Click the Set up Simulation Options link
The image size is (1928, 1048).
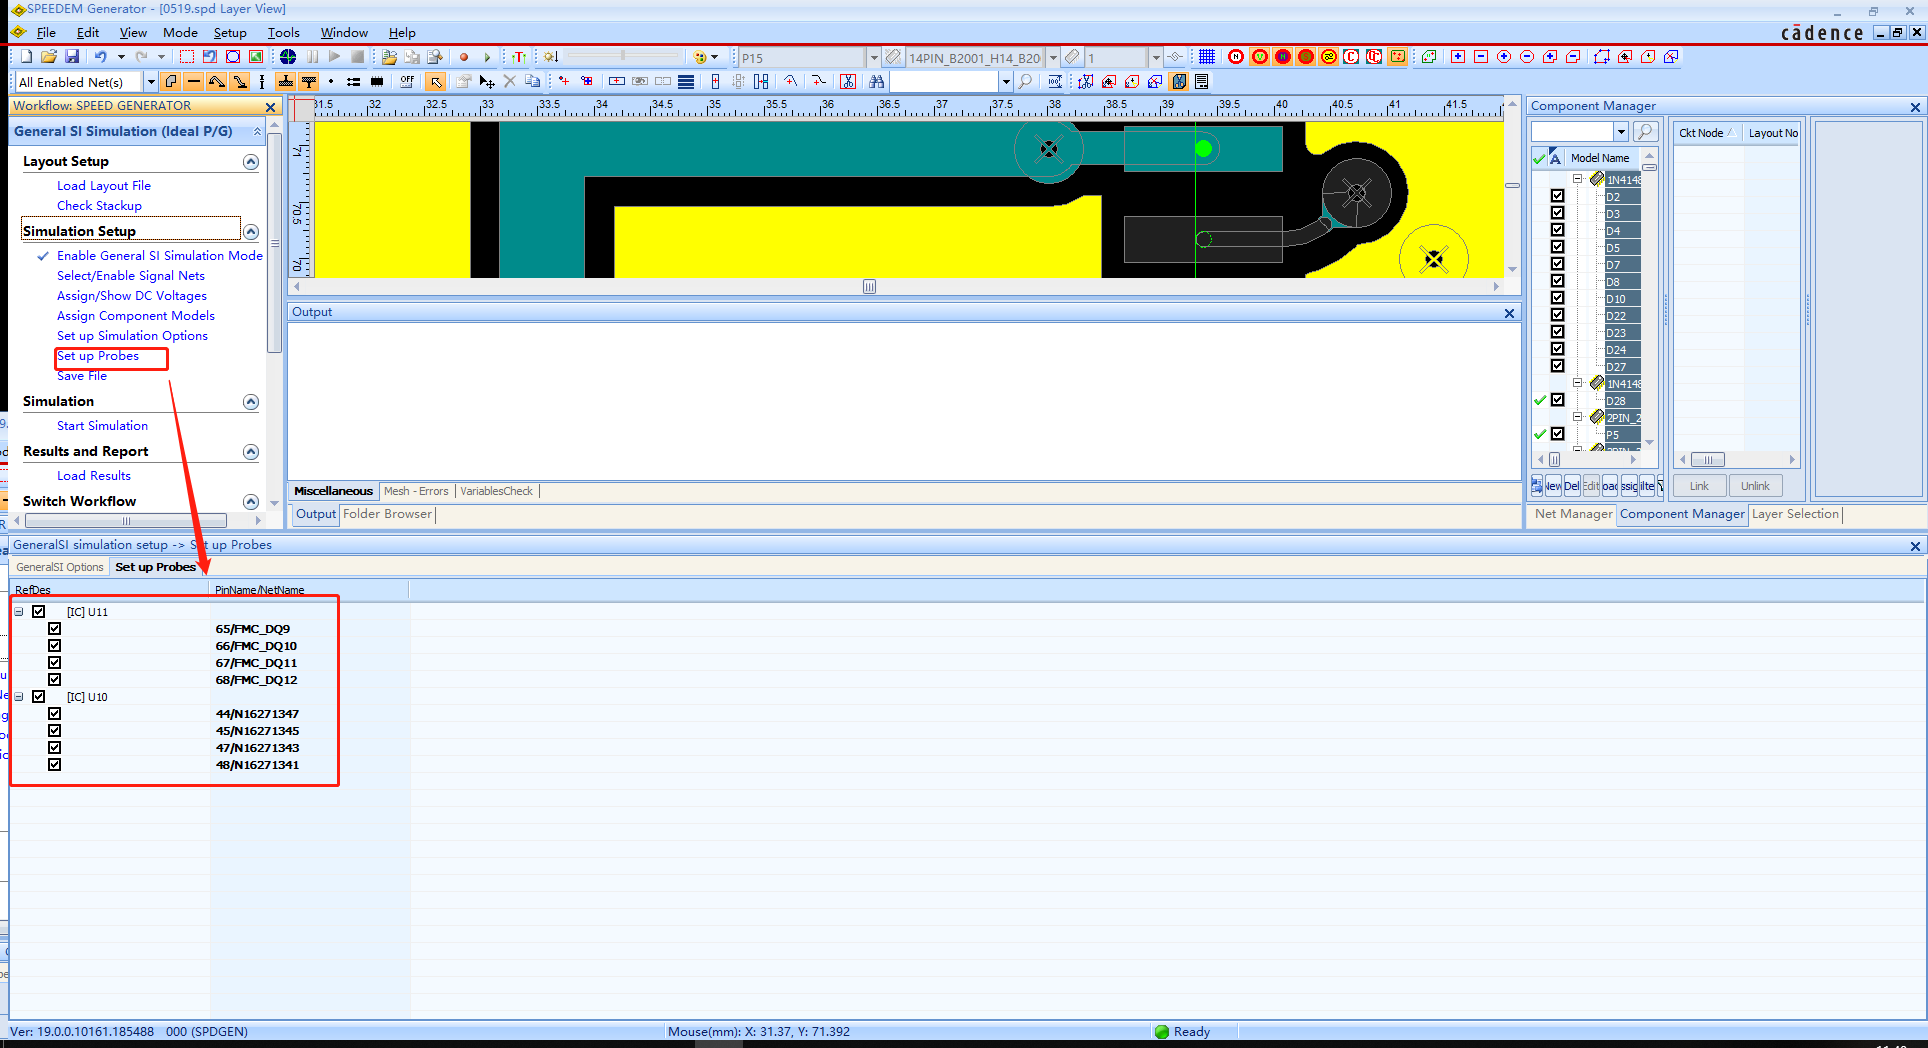click(x=132, y=336)
